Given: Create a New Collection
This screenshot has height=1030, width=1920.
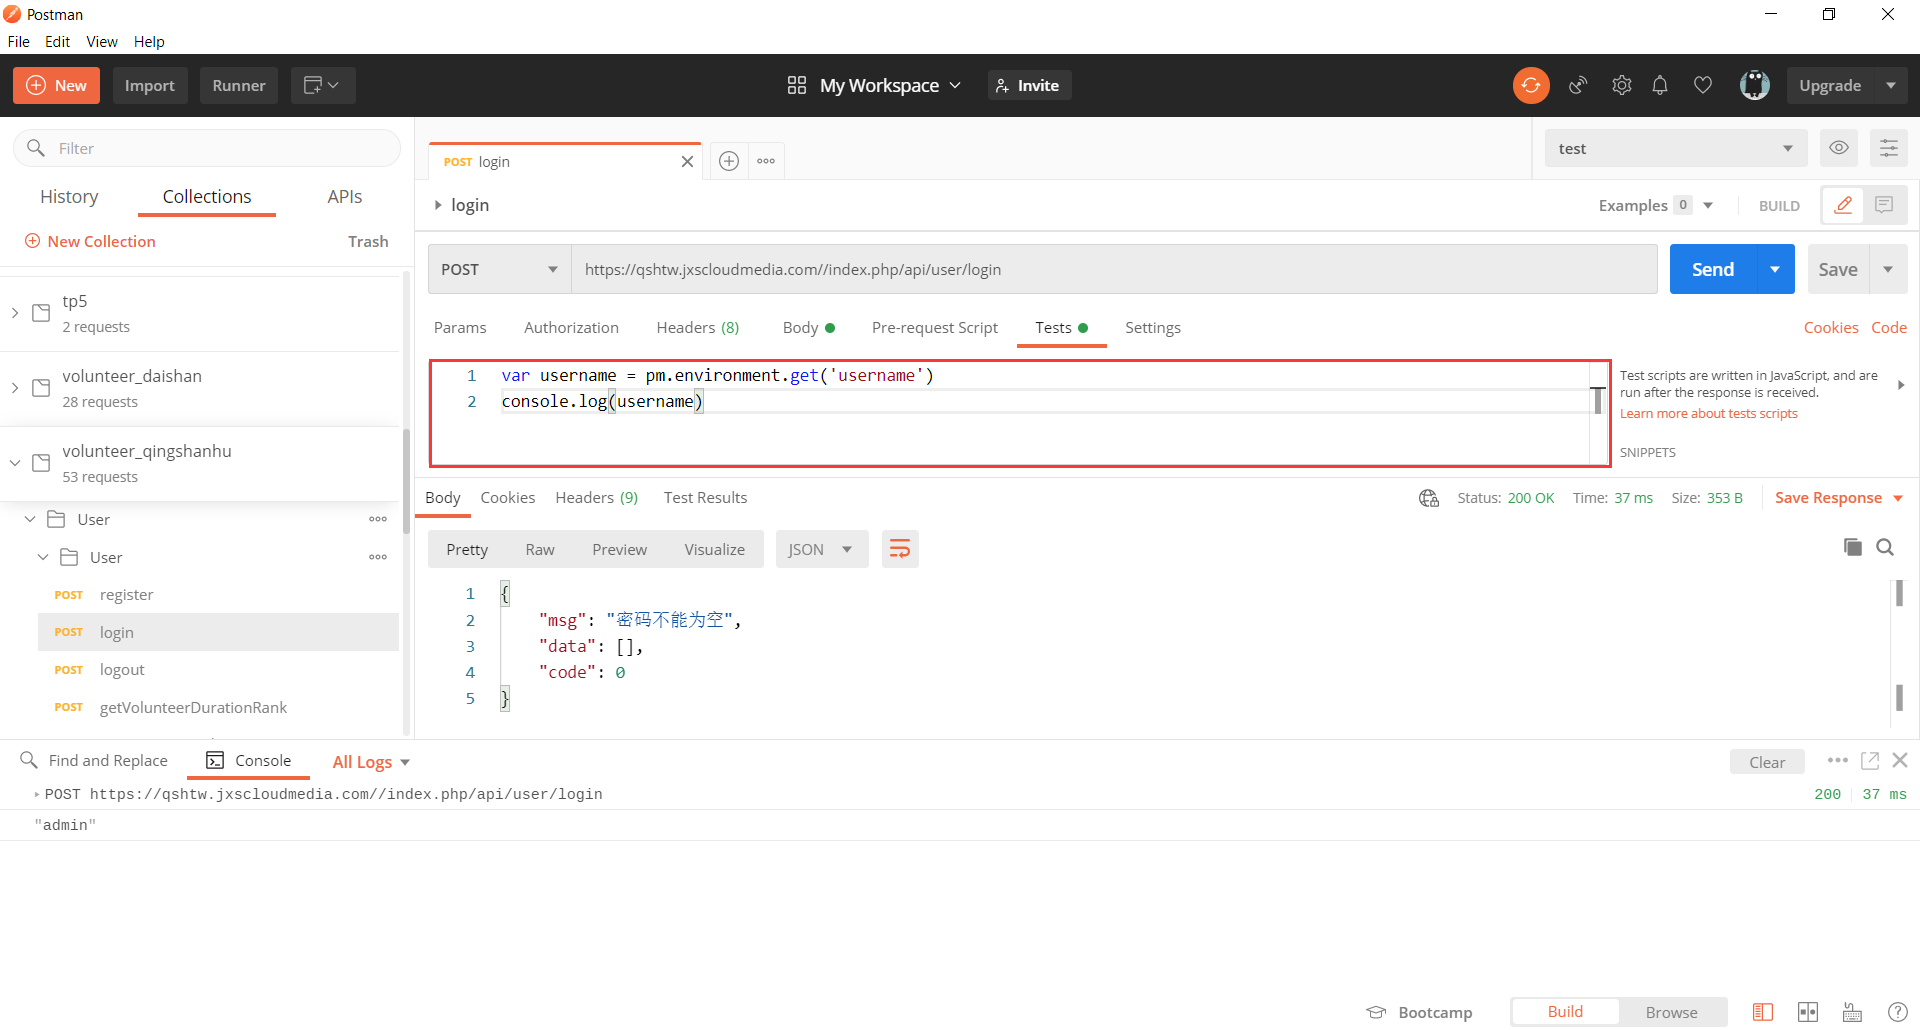Looking at the screenshot, I should 90,241.
